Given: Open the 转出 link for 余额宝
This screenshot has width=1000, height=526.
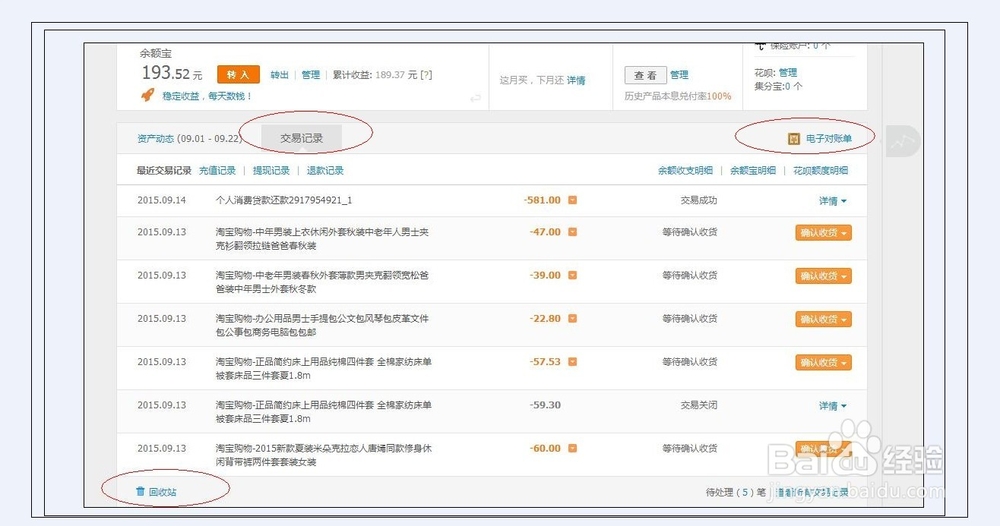Looking at the screenshot, I should click(279, 75).
